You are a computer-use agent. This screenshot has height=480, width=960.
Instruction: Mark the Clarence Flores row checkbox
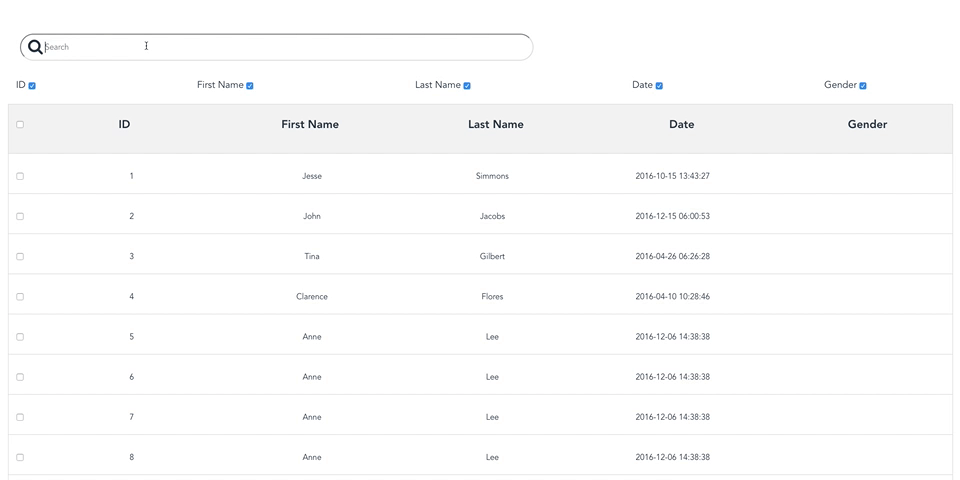pyautogui.click(x=20, y=297)
